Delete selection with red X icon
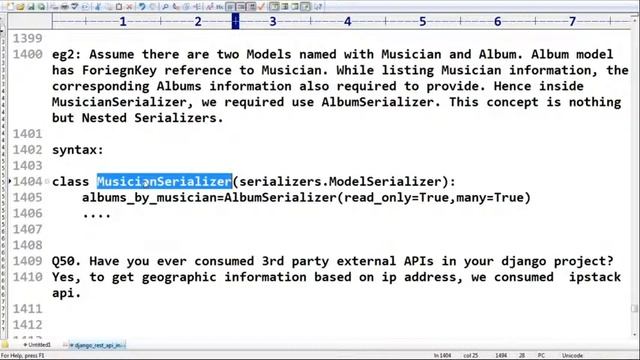The width and height of the screenshot is (640, 360). pyautogui.click(x=129, y=7)
